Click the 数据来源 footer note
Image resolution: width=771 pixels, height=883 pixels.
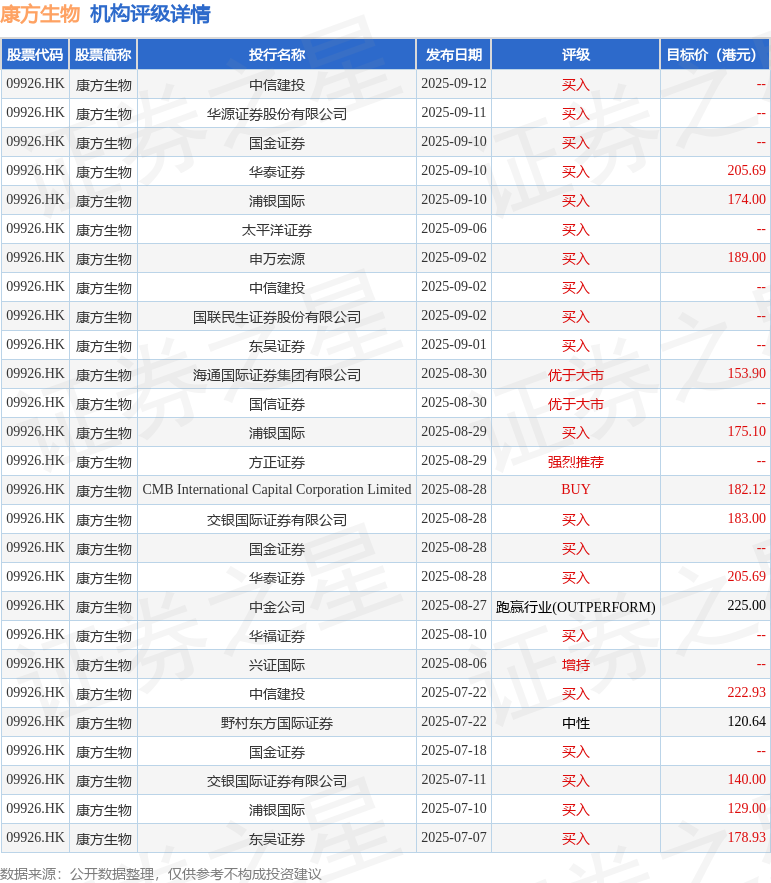pyautogui.click(x=161, y=874)
